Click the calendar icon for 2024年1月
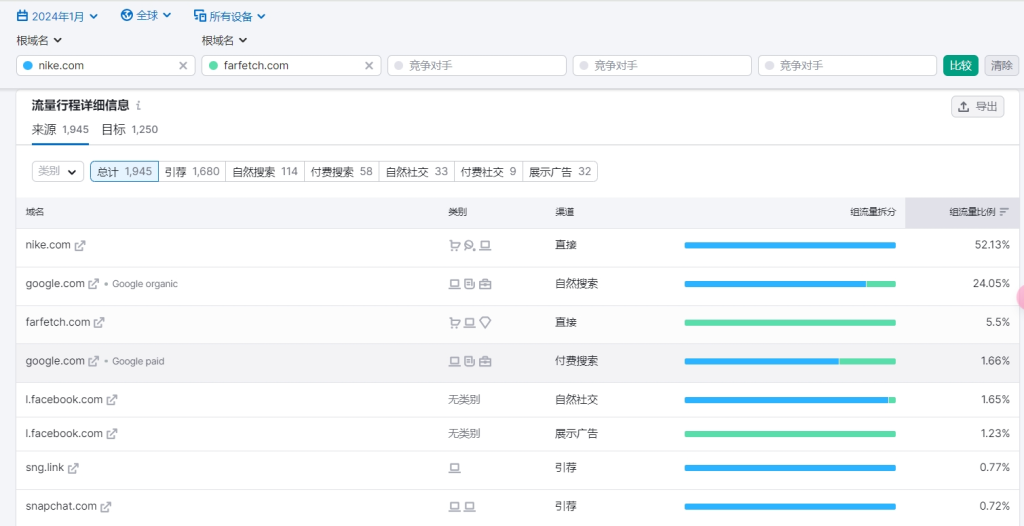 click(22, 16)
